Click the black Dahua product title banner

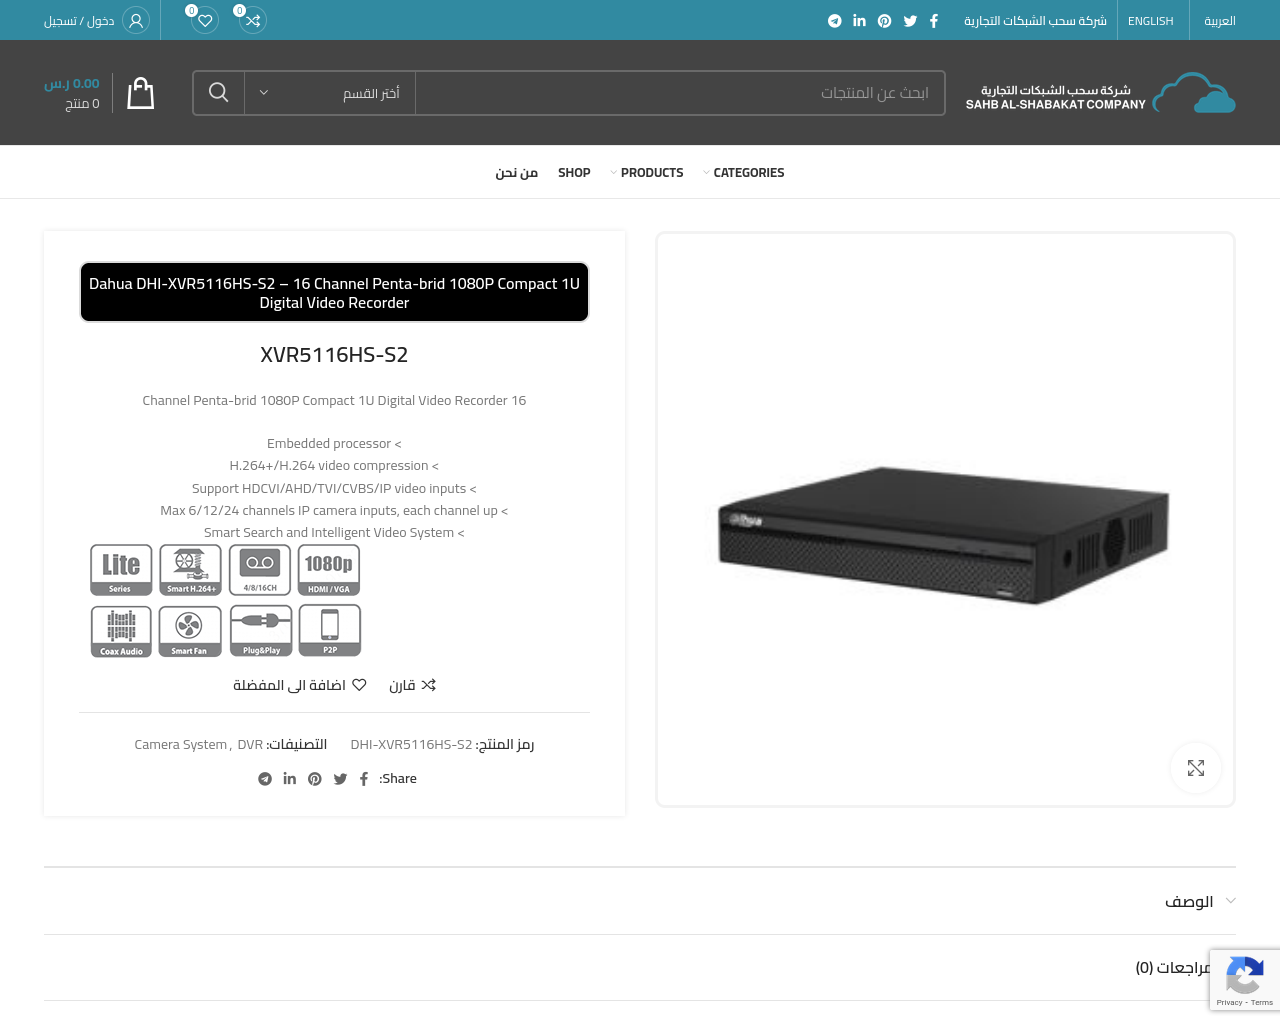click(334, 293)
